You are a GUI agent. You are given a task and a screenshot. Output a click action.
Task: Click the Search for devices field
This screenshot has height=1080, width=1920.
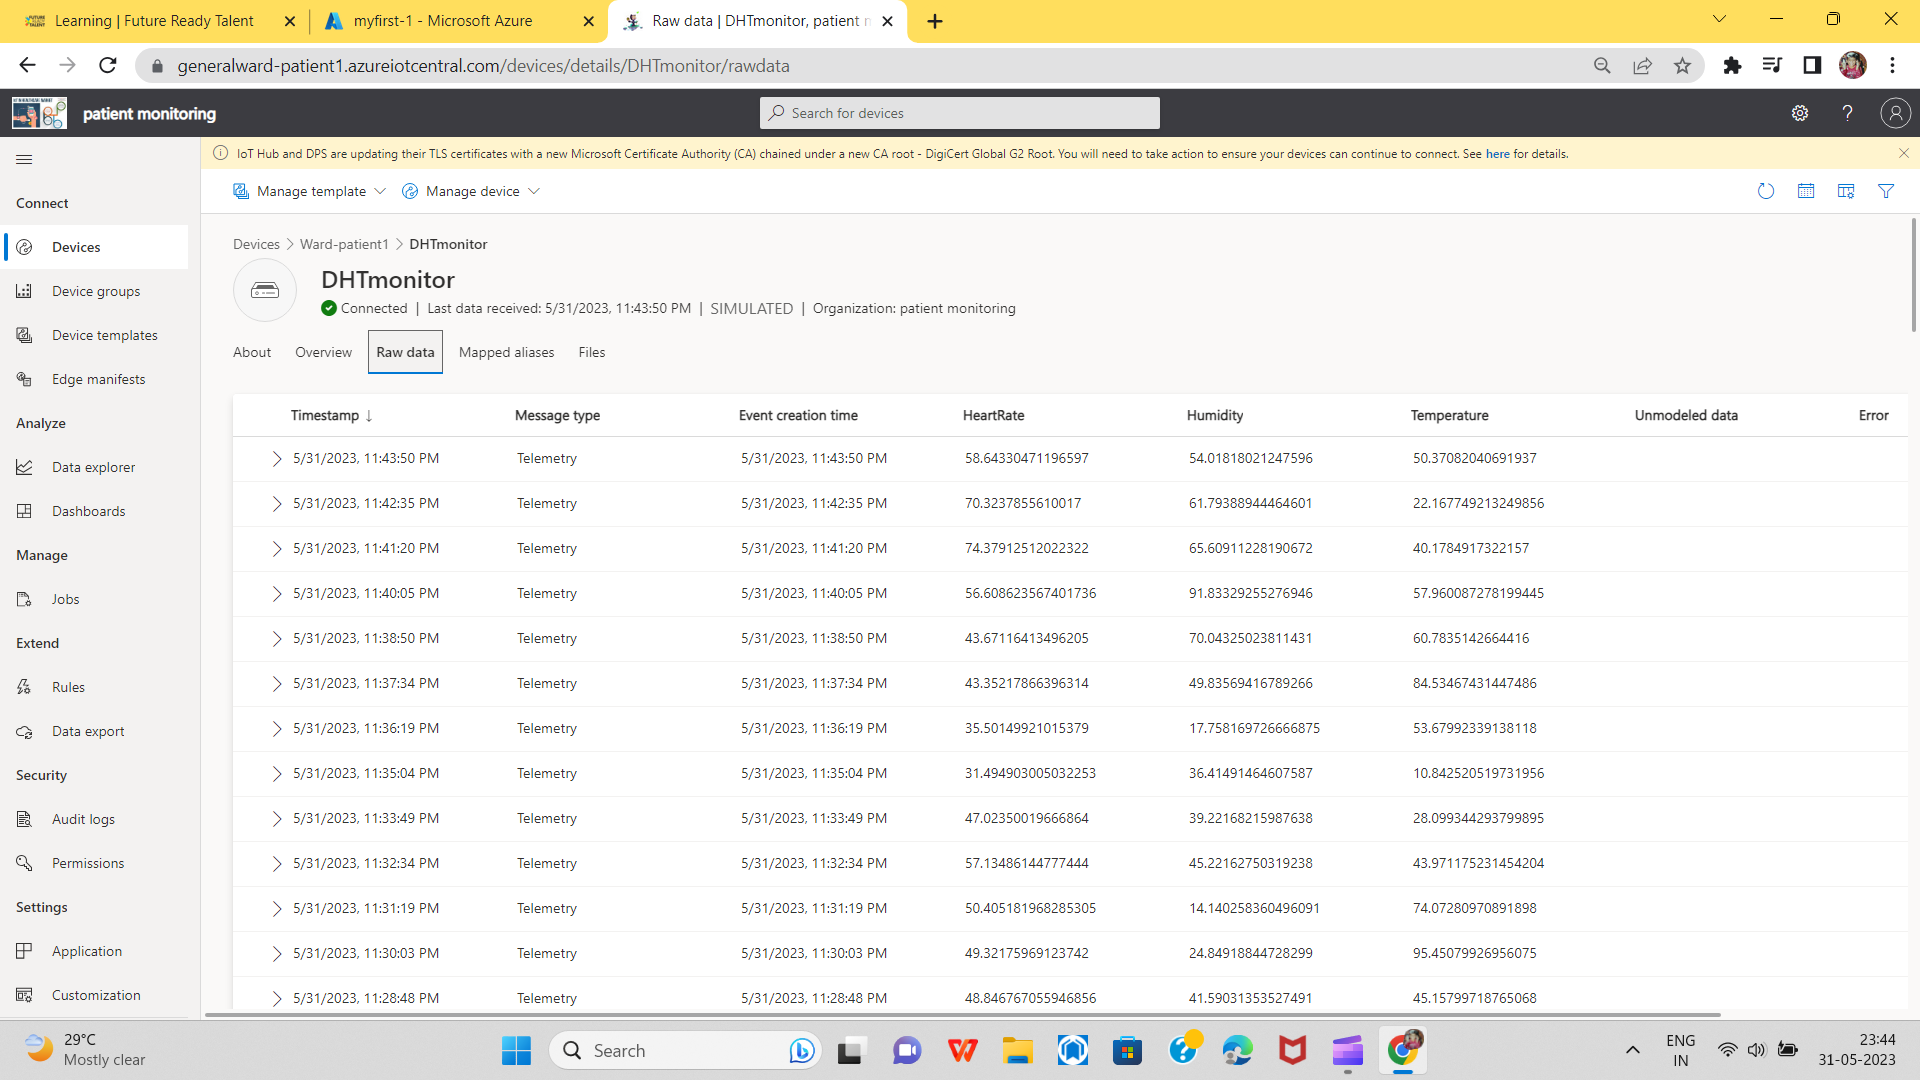tap(959, 112)
